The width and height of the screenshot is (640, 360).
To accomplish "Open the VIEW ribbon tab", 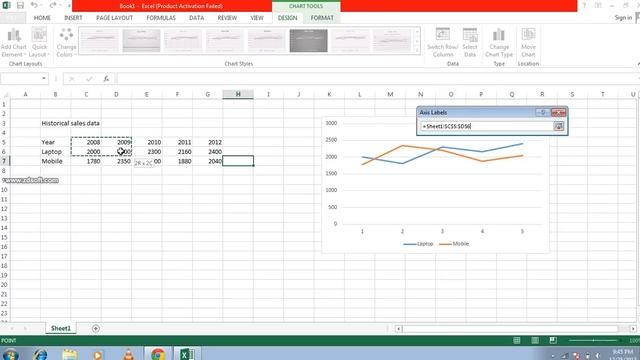I will coord(257,18).
